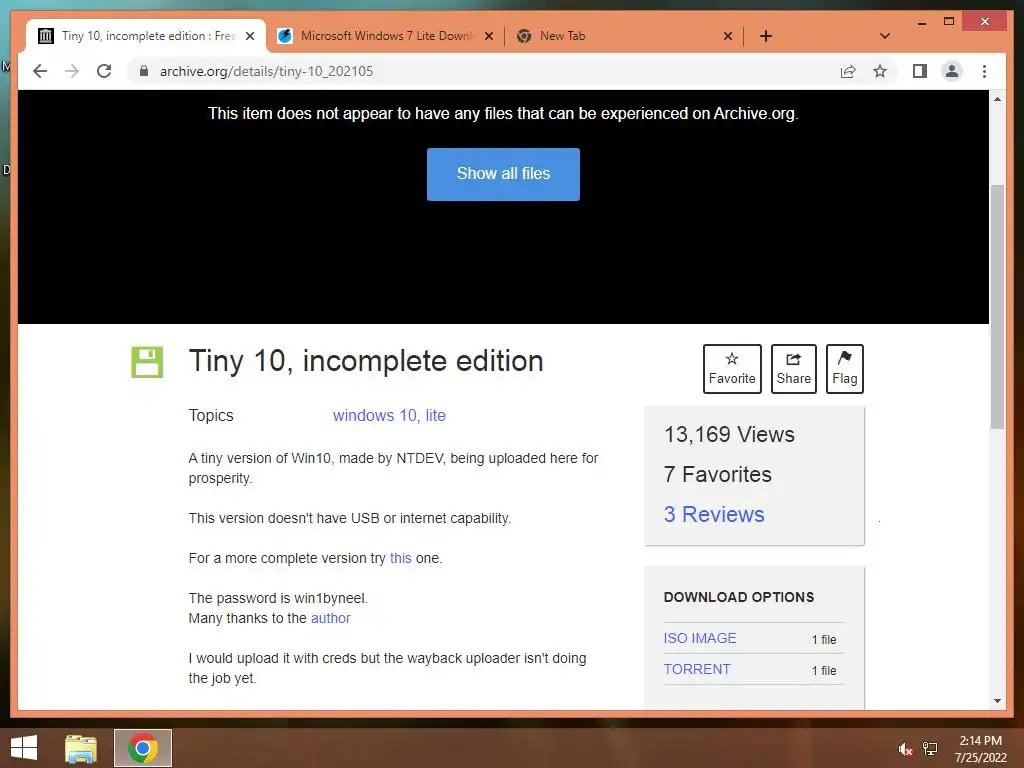The height and width of the screenshot is (768, 1024).
Task: Open the 3 Reviews link
Action: point(714,514)
